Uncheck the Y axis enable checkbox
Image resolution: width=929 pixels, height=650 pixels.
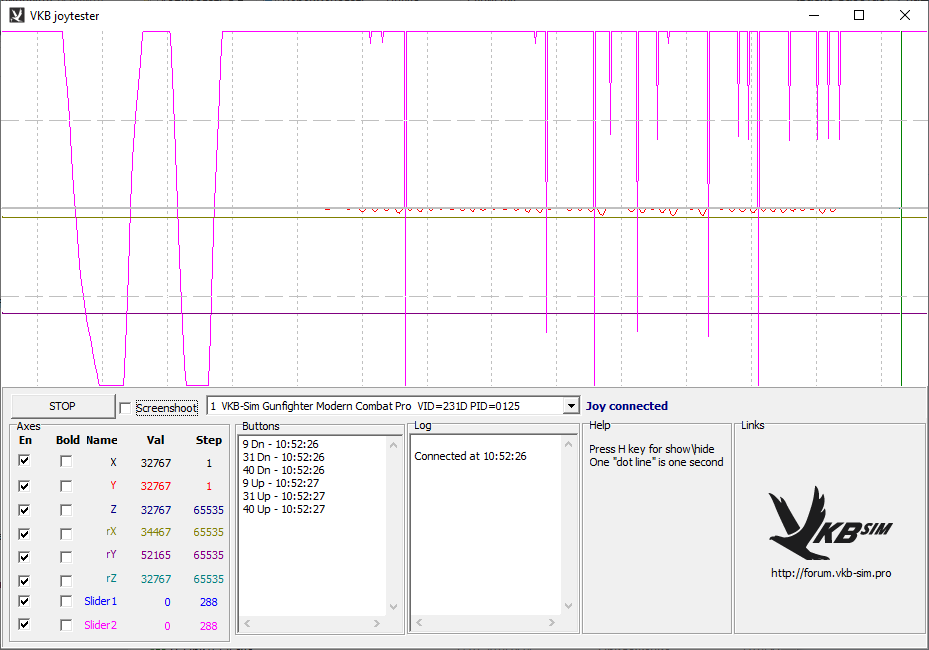24,486
